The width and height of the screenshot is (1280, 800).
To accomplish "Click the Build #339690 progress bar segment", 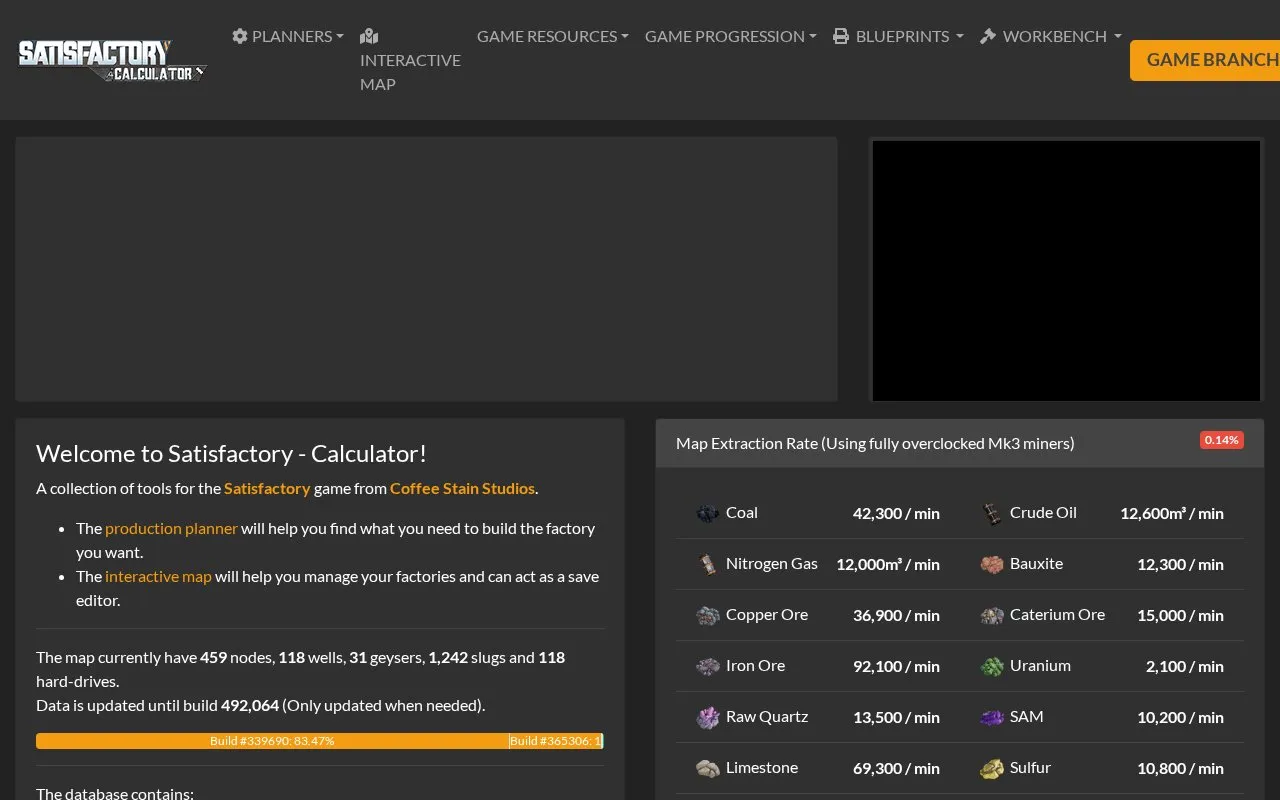I will tap(272, 741).
